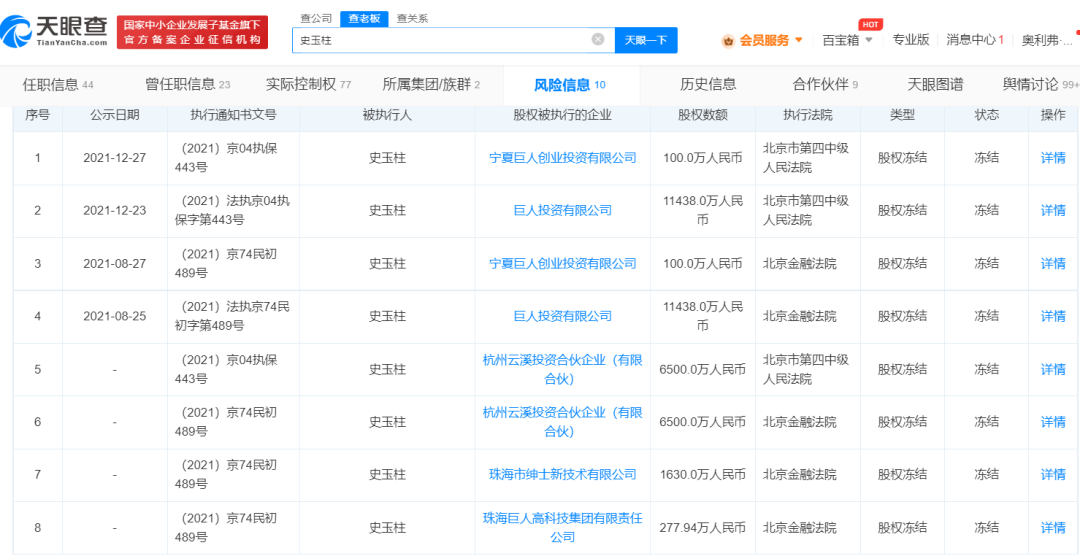Open 珠海市绅士新技术有限公司 link
The image size is (1080, 556).
click(x=562, y=475)
